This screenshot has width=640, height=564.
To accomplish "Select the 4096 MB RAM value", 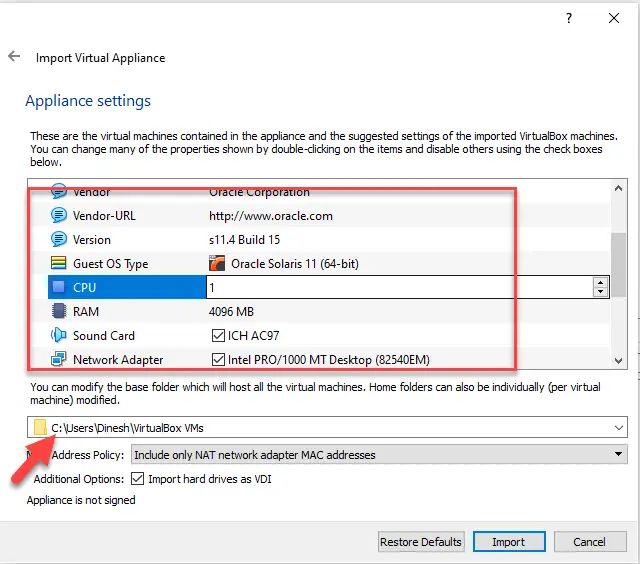I will tap(231, 312).
